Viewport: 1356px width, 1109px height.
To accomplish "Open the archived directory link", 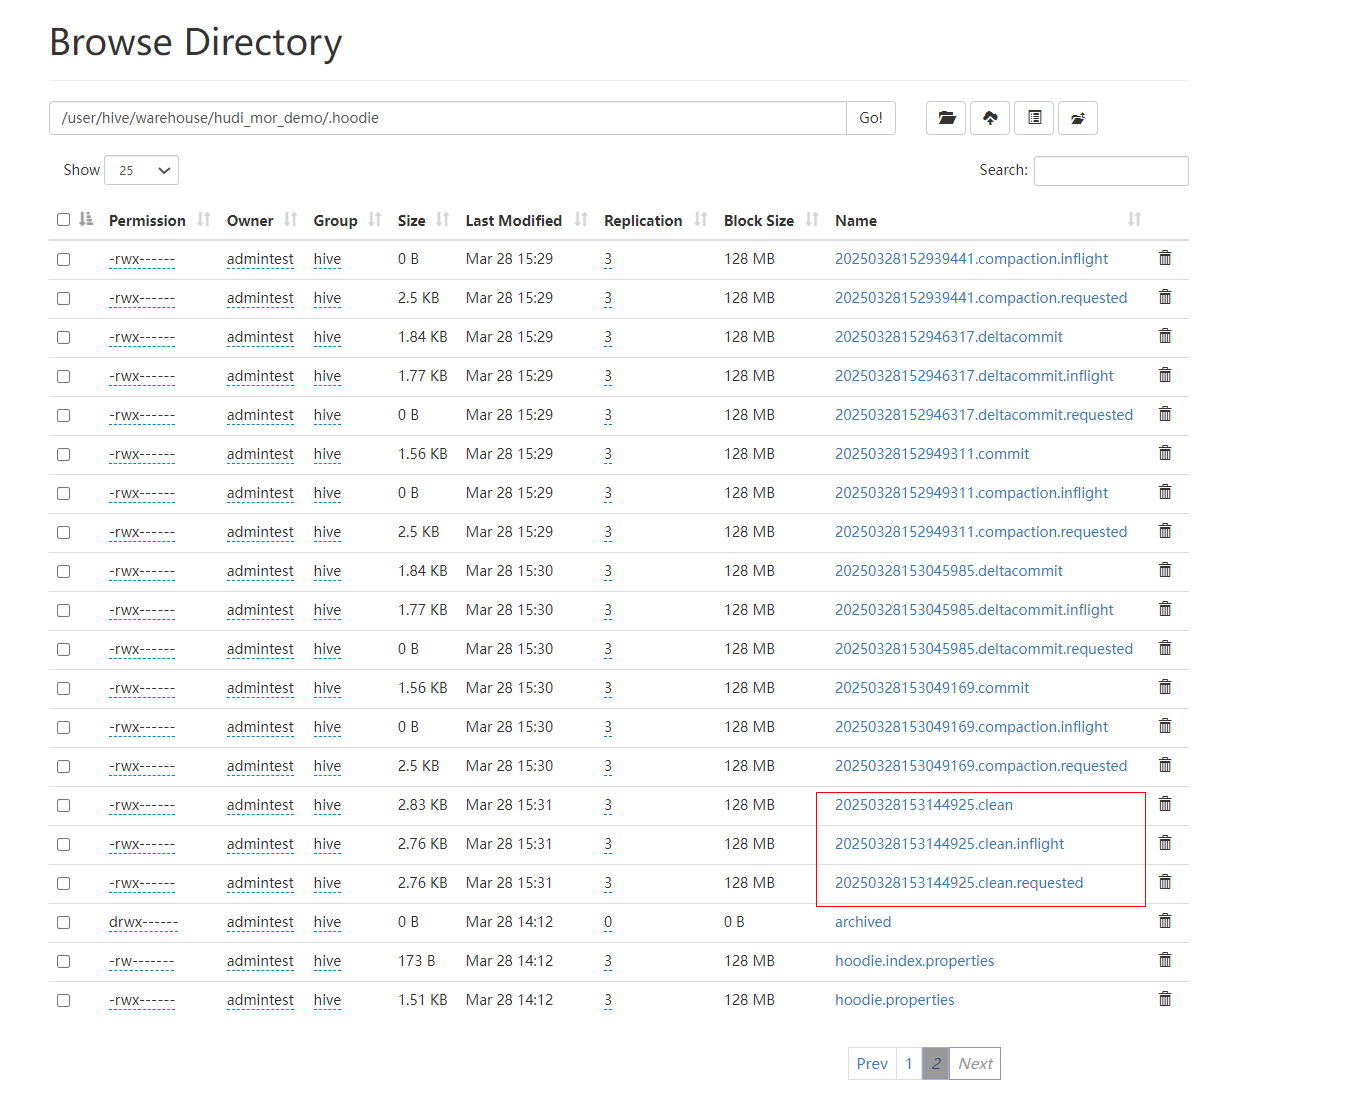I will pos(862,922).
